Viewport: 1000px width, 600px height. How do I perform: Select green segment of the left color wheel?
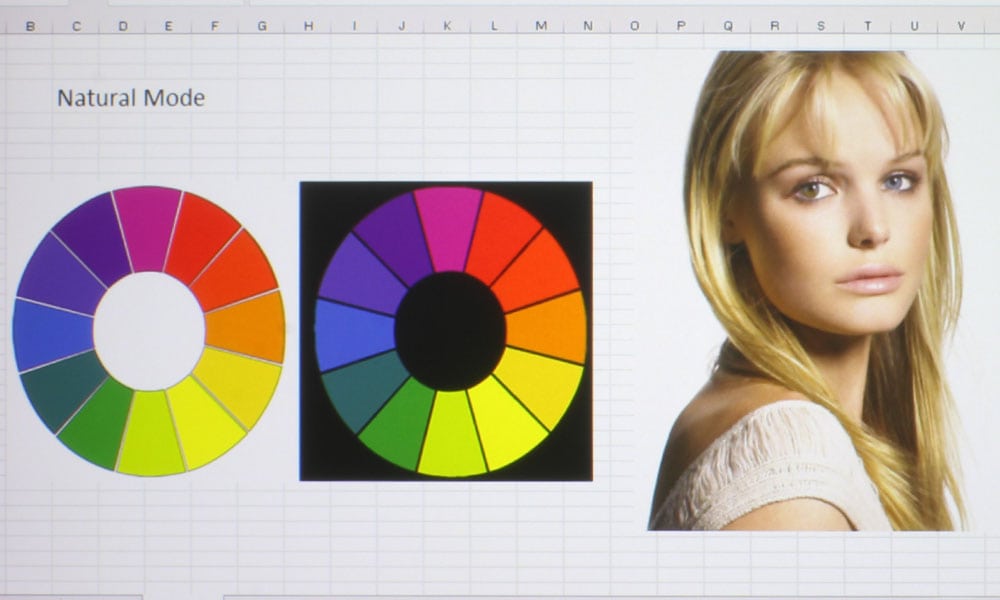(x=97, y=423)
